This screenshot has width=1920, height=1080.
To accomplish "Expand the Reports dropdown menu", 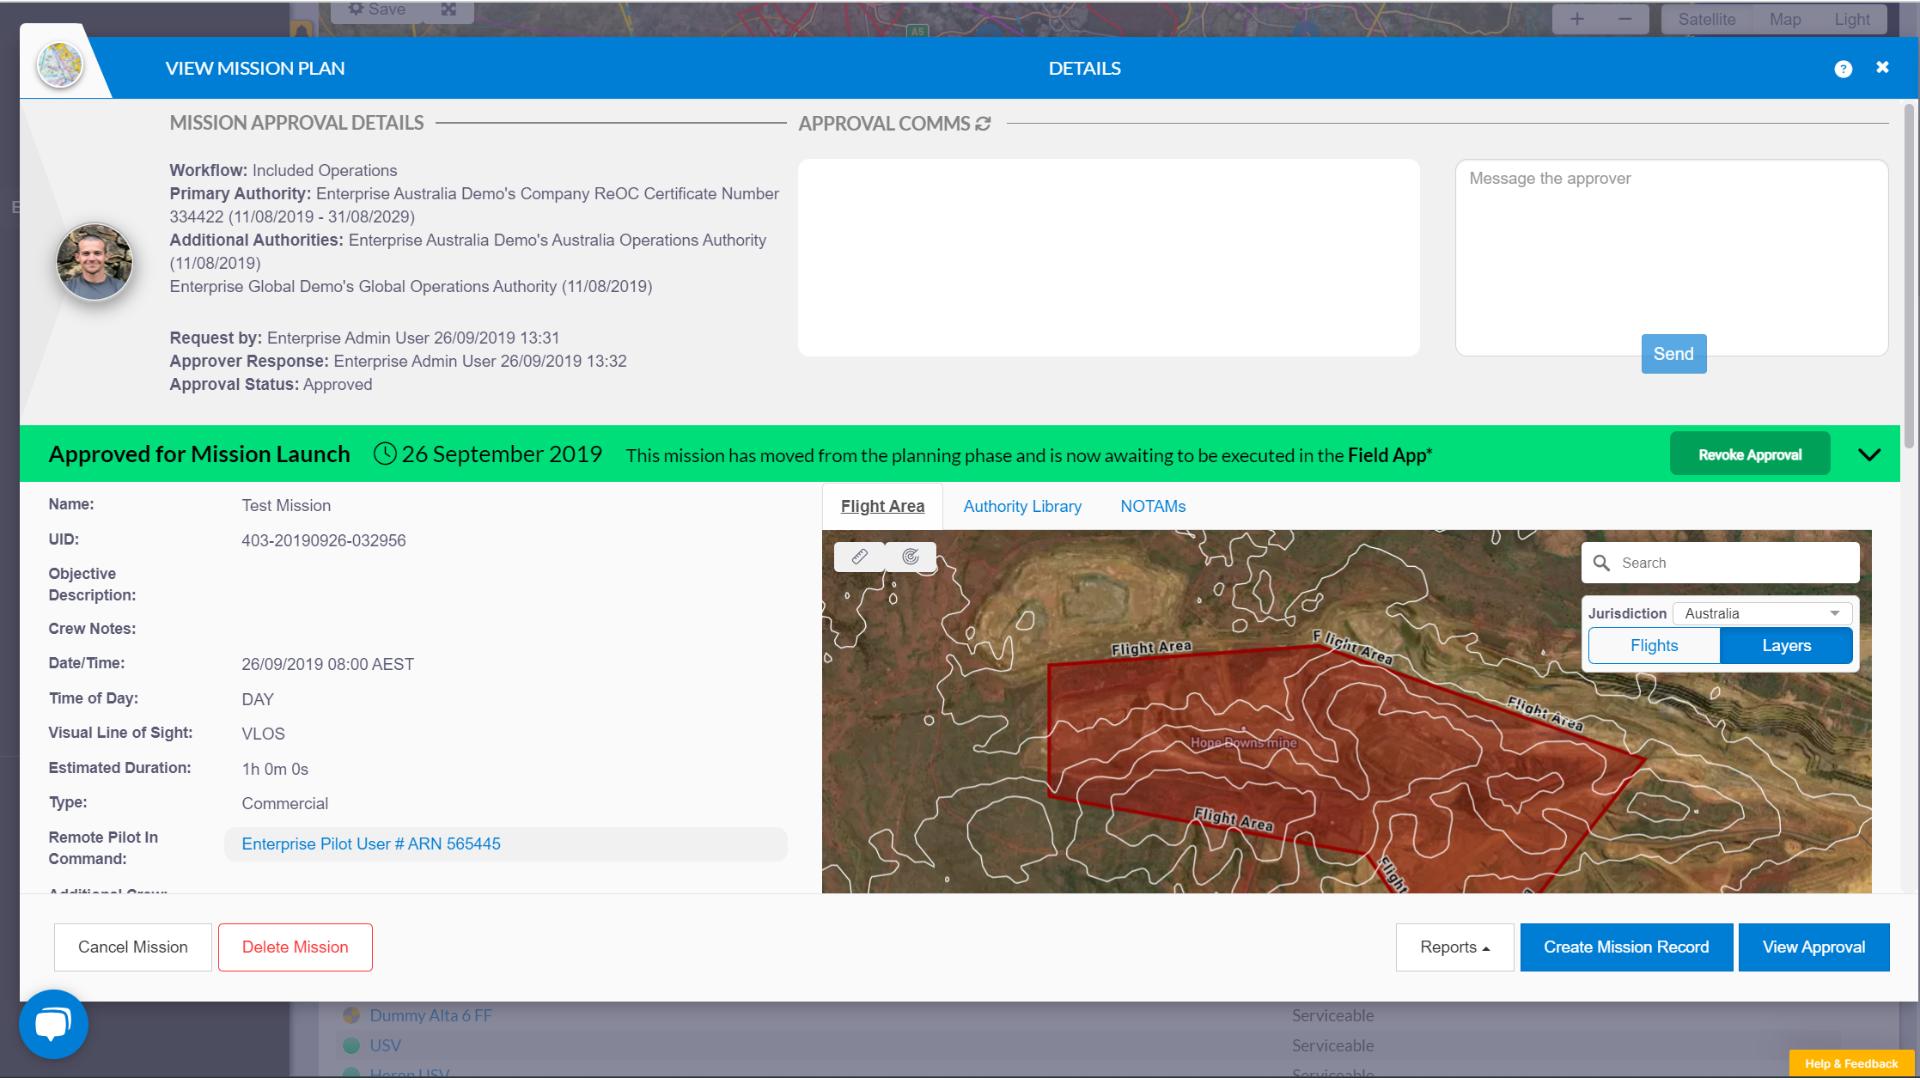I will point(1454,947).
